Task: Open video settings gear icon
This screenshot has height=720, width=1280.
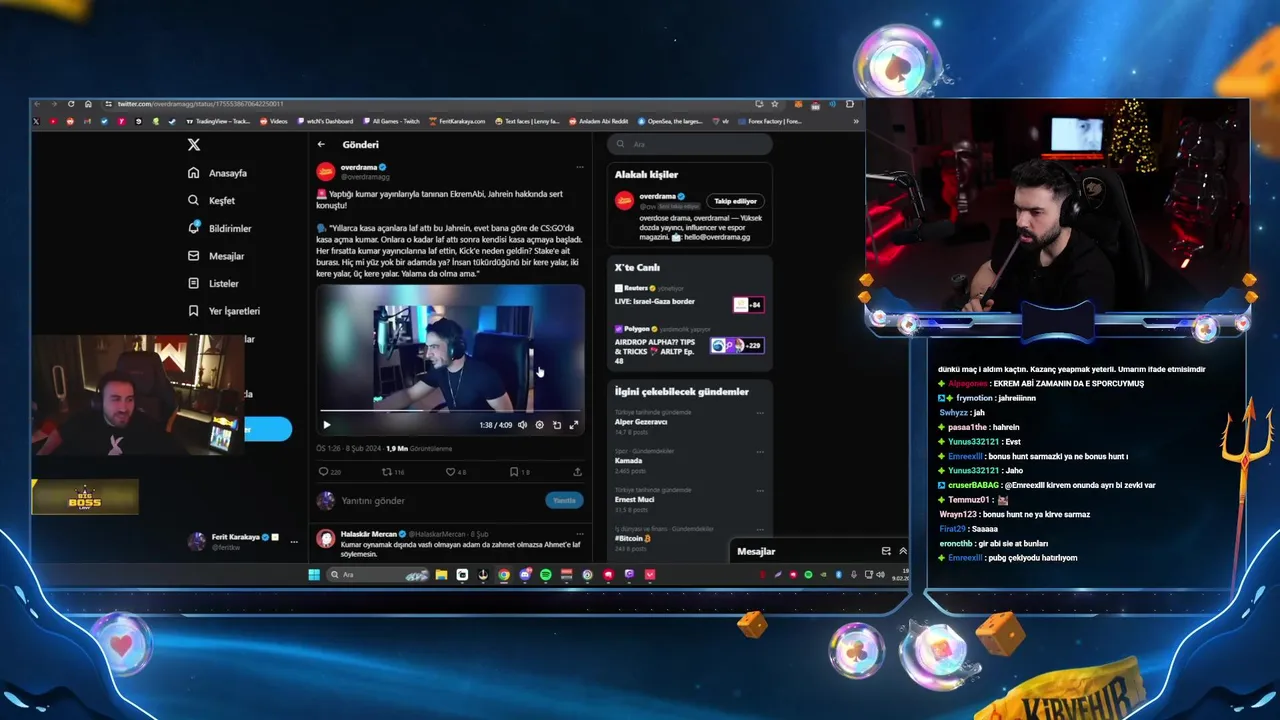Action: pos(539,425)
